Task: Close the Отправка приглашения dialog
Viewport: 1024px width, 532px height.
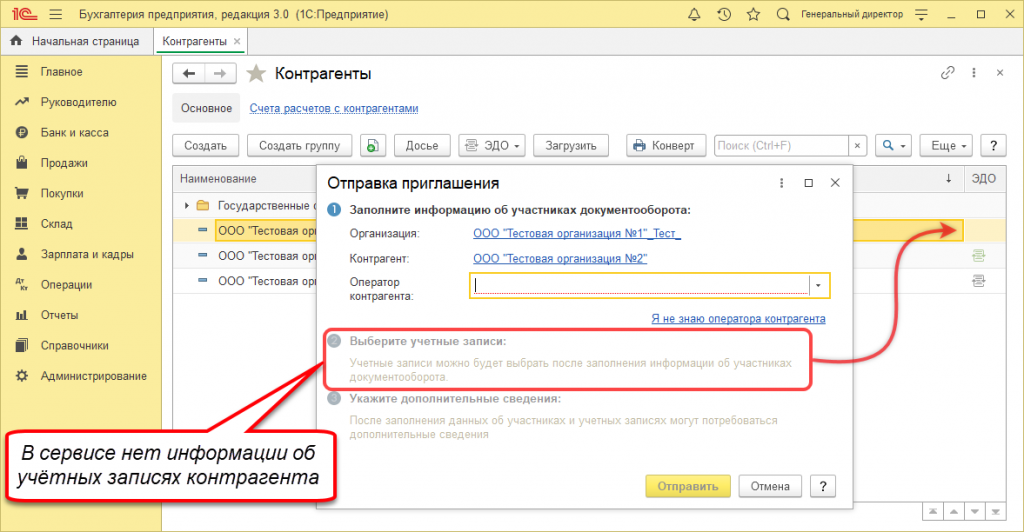Action: tap(835, 183)
